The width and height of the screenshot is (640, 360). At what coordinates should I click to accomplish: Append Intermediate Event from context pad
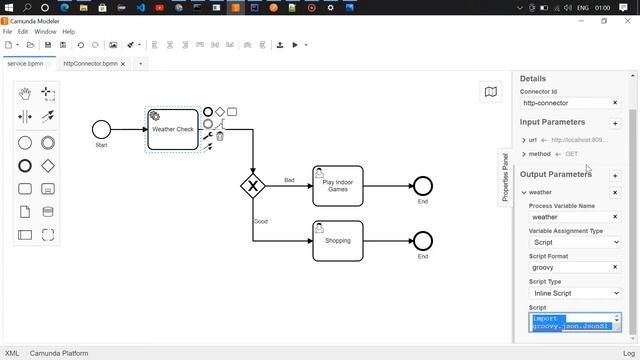pos(208,124)
